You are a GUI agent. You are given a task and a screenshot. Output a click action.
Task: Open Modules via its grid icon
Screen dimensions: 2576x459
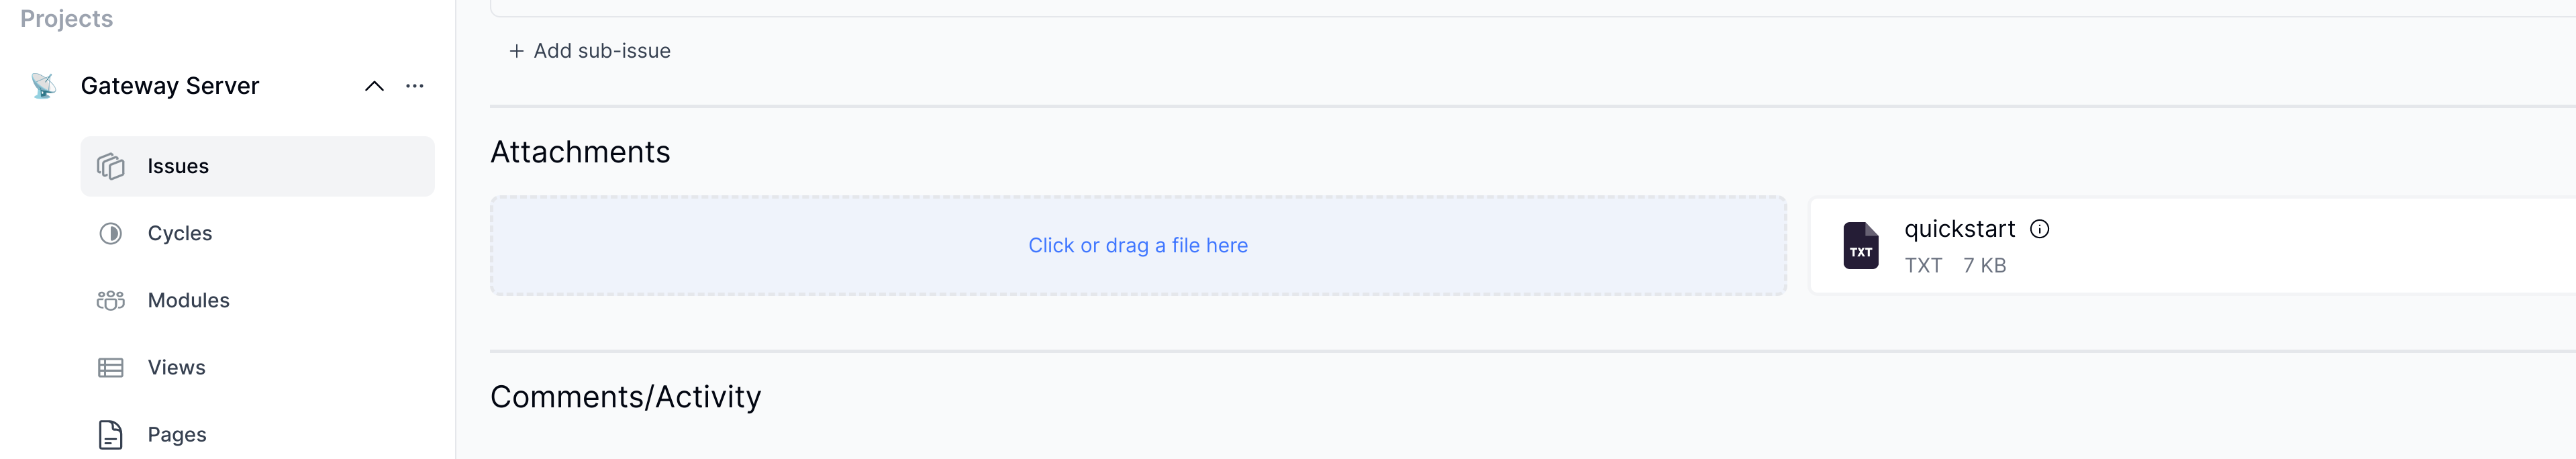[110, 299]
